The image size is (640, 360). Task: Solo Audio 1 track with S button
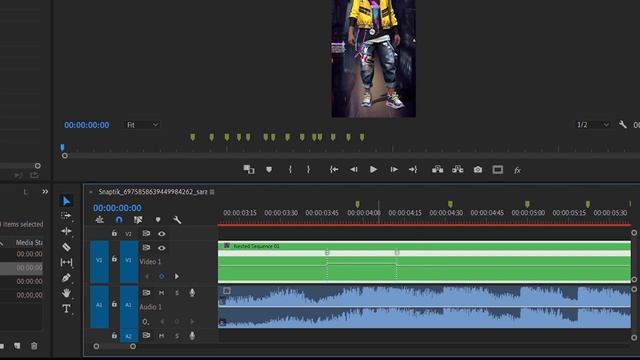coord(177,293)
